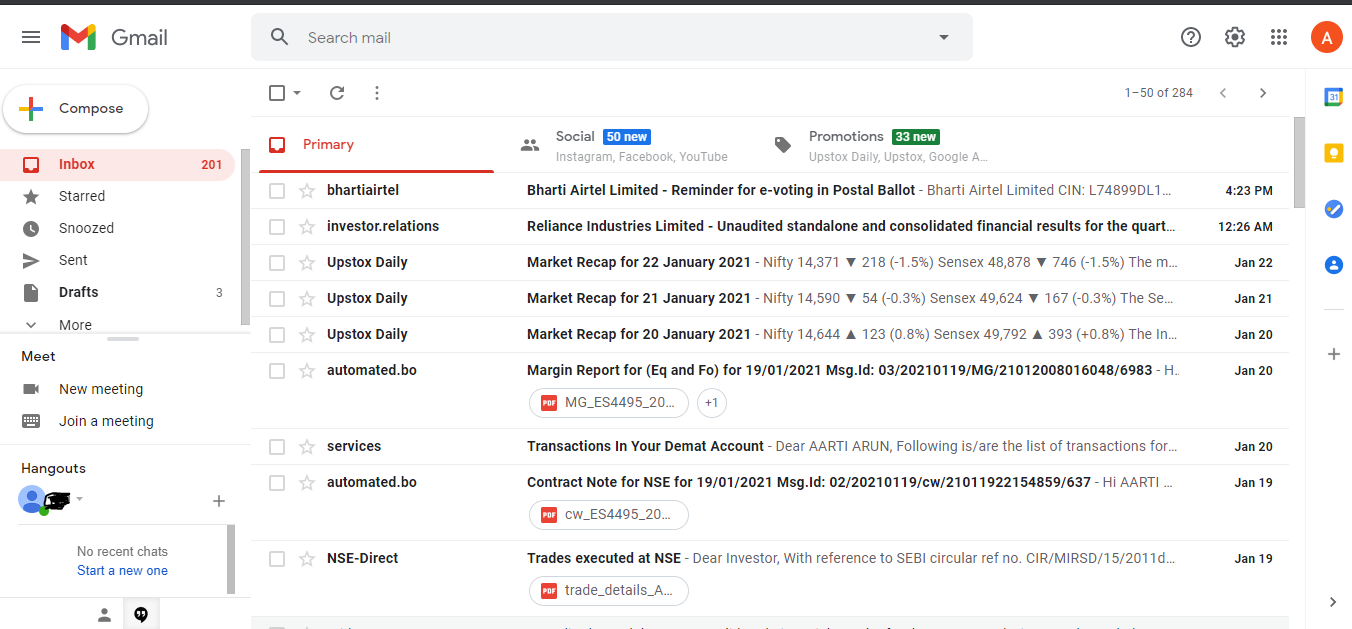Viewport: 1352px width, 629px height.
Task: Star the bhartiairtel email
Action: [307, 190]
